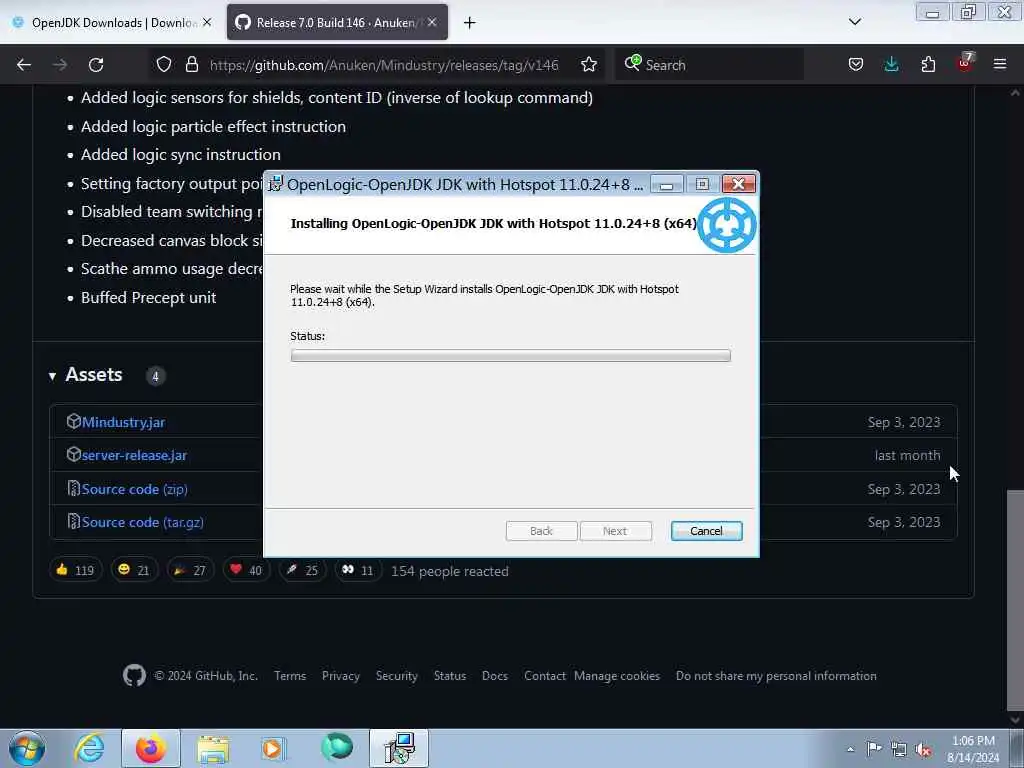View site security info via padlock icon
This screenshot has width=1024, height=768.
tap(191, 65)
